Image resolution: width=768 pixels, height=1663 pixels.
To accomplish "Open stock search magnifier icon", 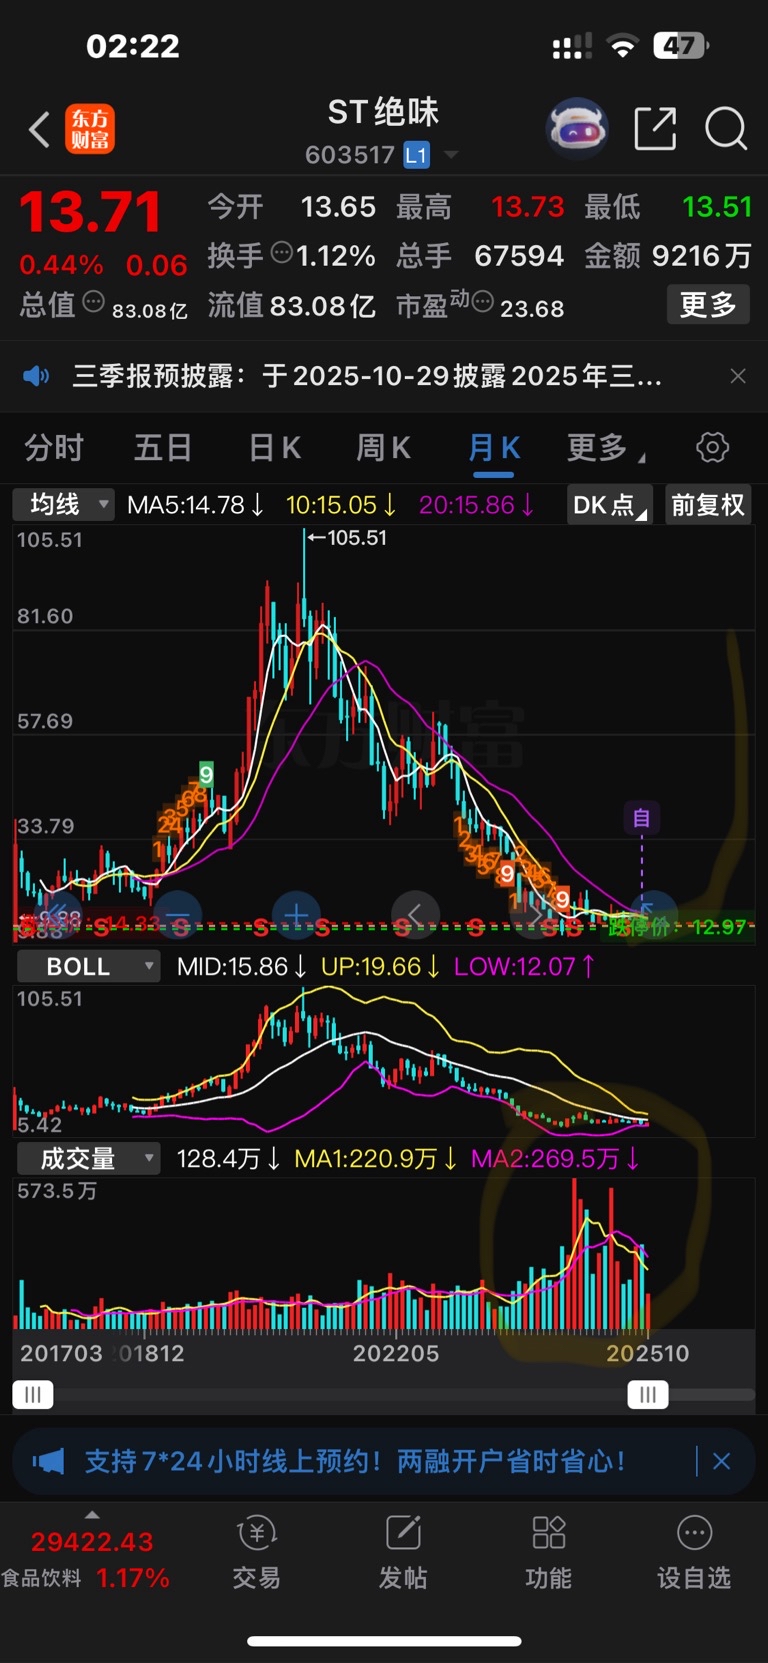I will [725, 129].
